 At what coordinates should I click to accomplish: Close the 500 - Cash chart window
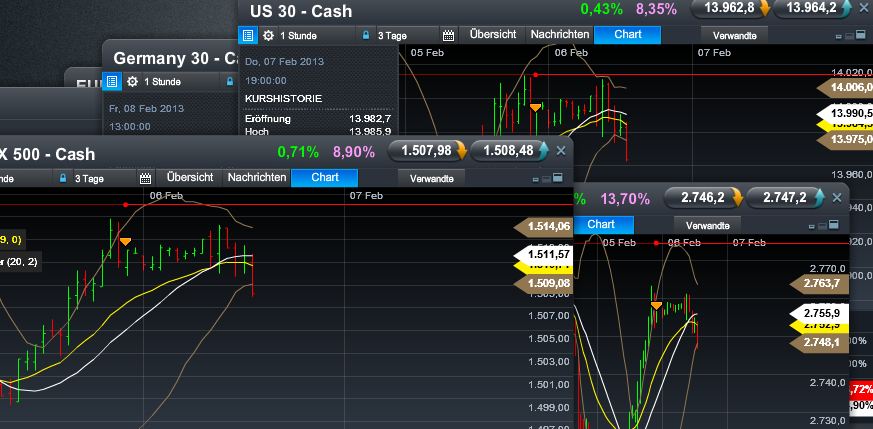tap(561, 151)
